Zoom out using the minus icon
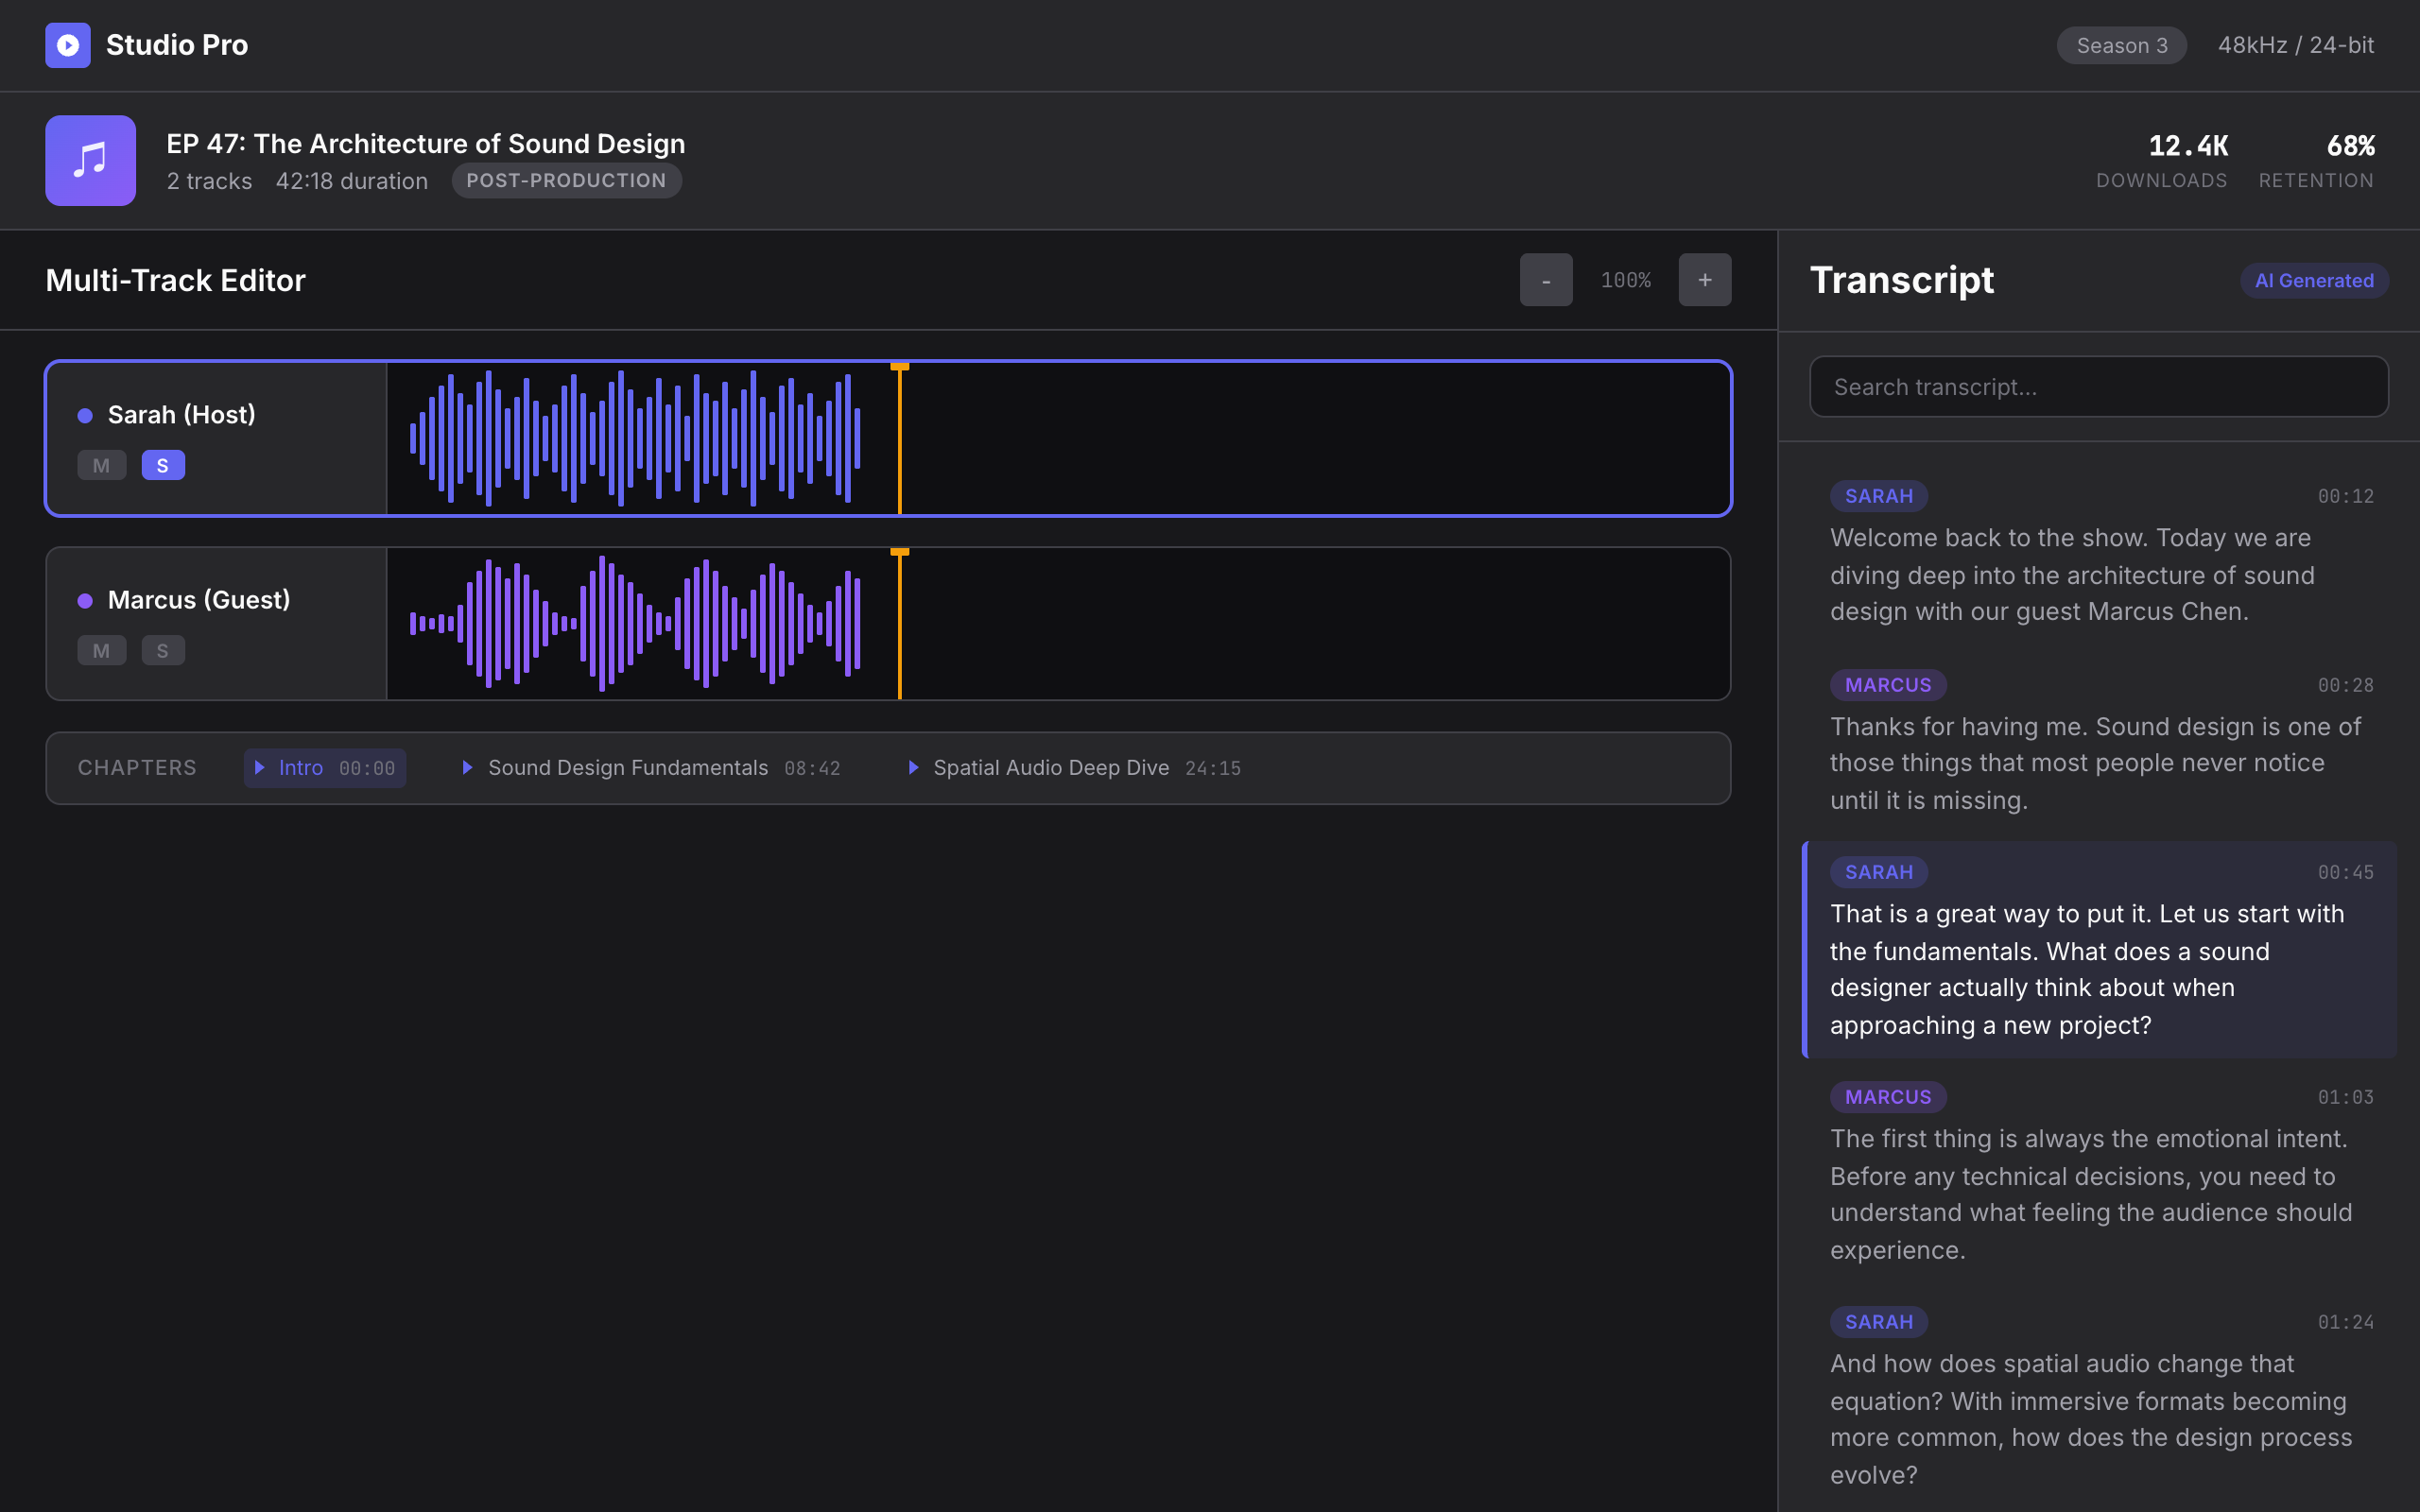2420x1512 pixels. [1545, 280]
